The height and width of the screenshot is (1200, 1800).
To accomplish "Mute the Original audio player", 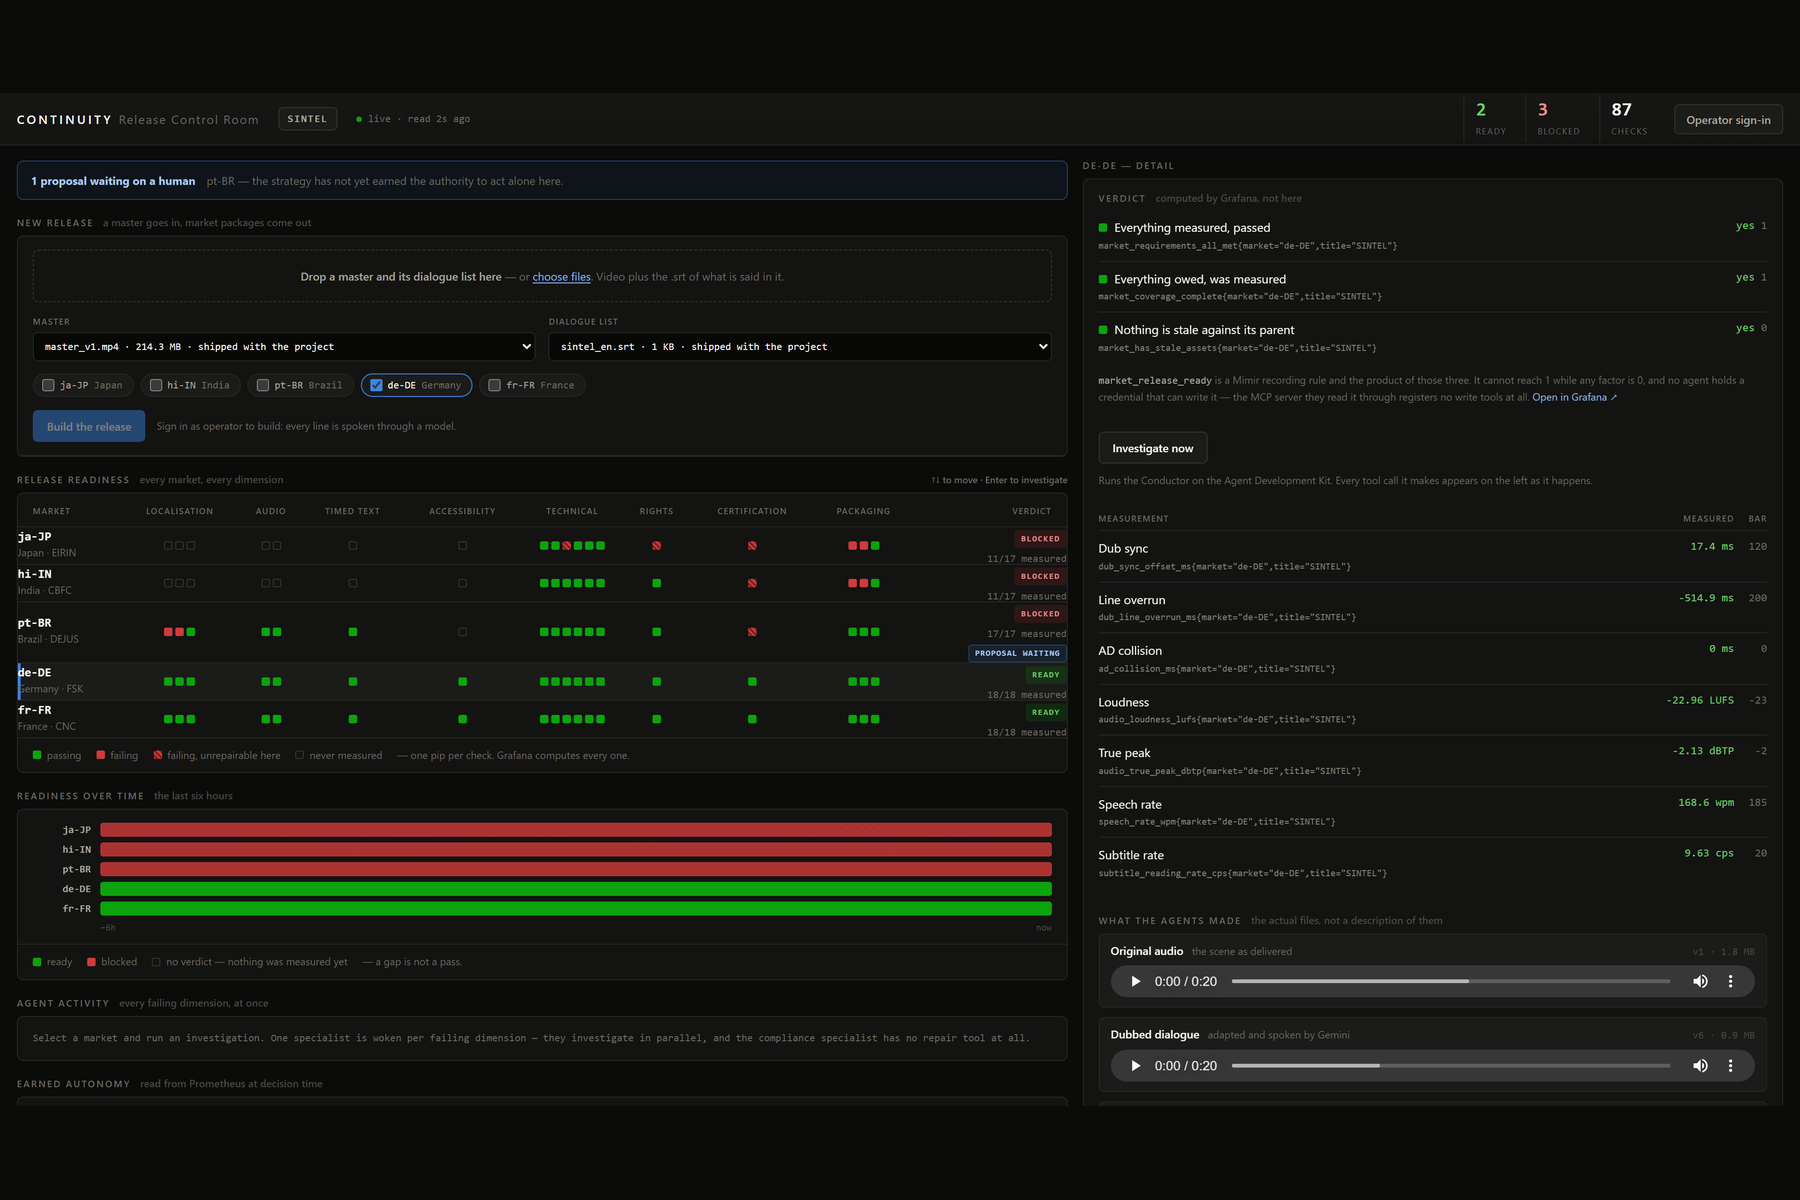I will [1700, 981].
